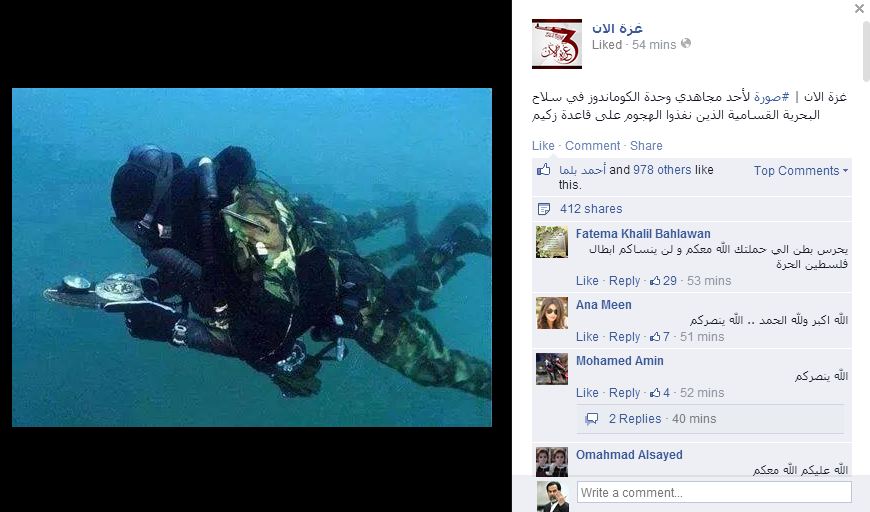Click the public globe icon beside 54 mins
The height and width of the screenshot is (512, 870).
pos(686,43)
